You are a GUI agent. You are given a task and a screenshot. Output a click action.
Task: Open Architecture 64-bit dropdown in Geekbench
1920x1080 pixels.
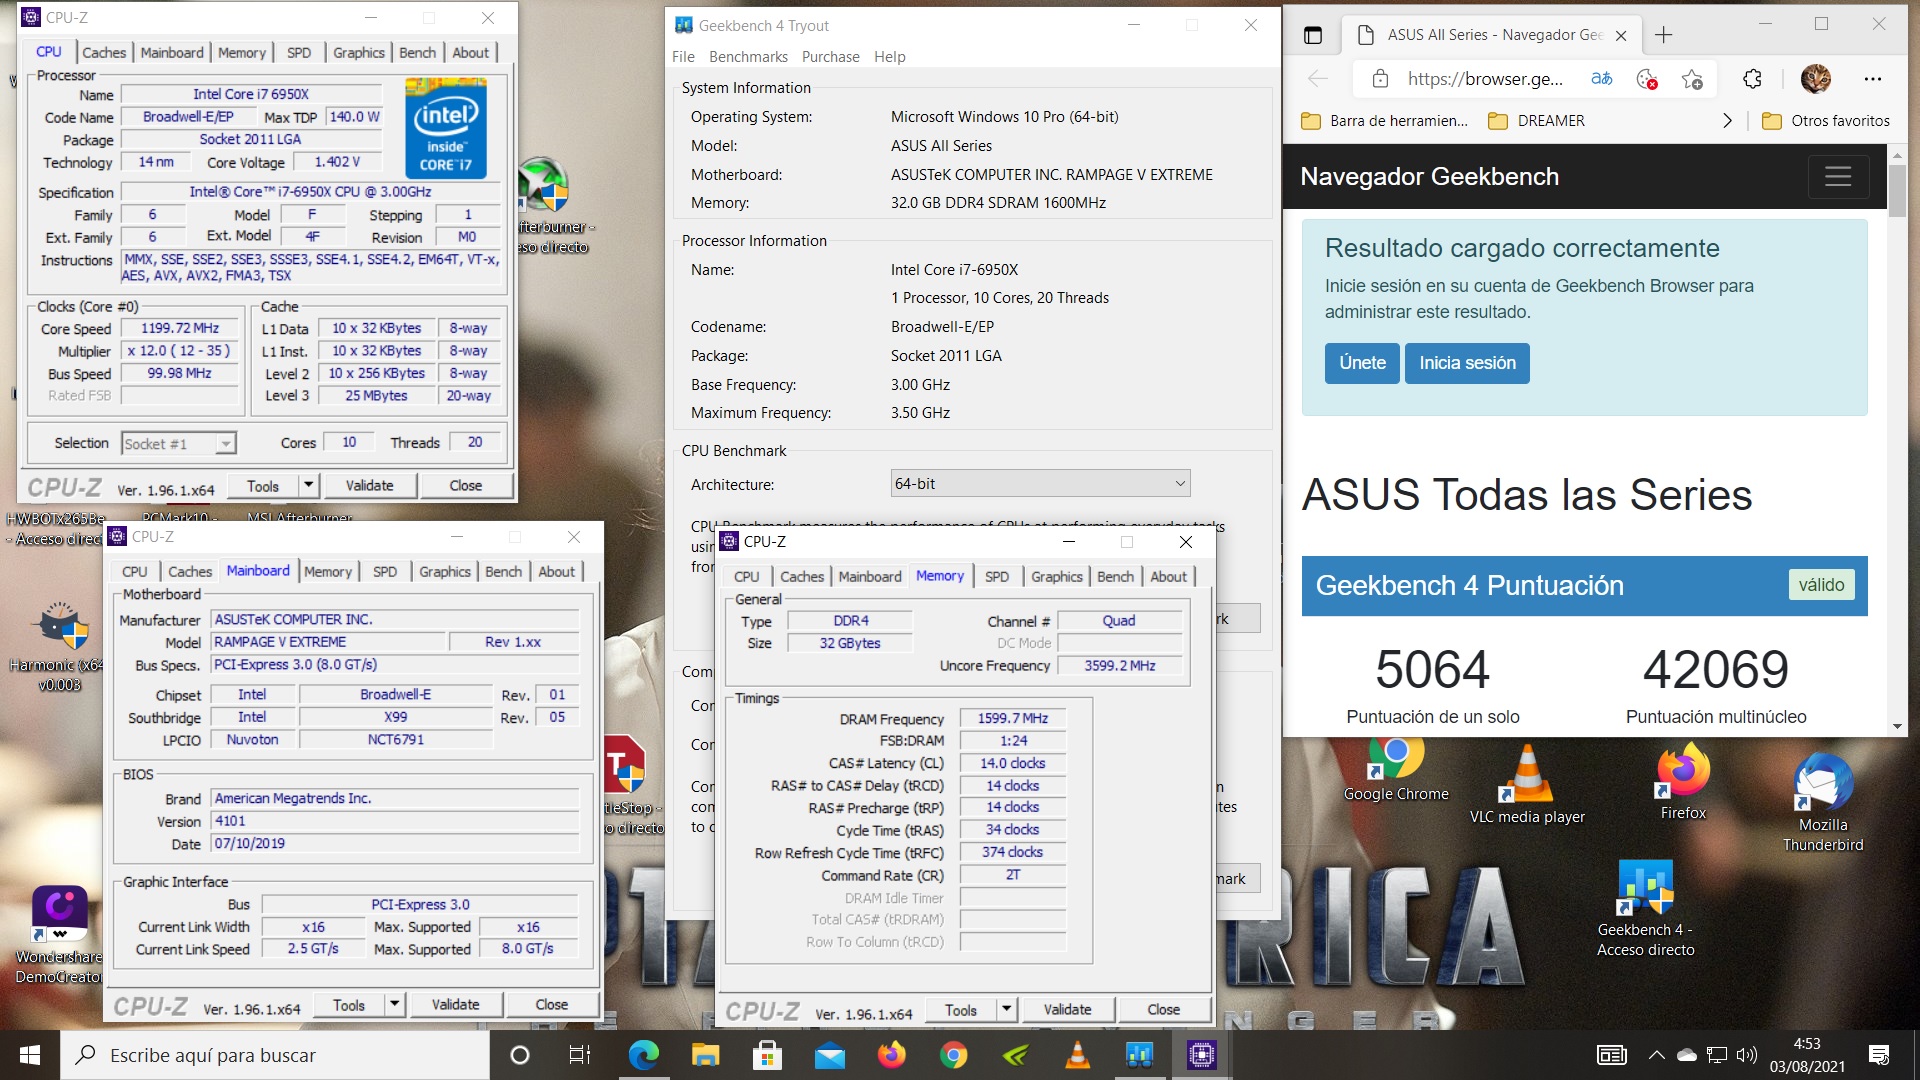pos(1040,484)
